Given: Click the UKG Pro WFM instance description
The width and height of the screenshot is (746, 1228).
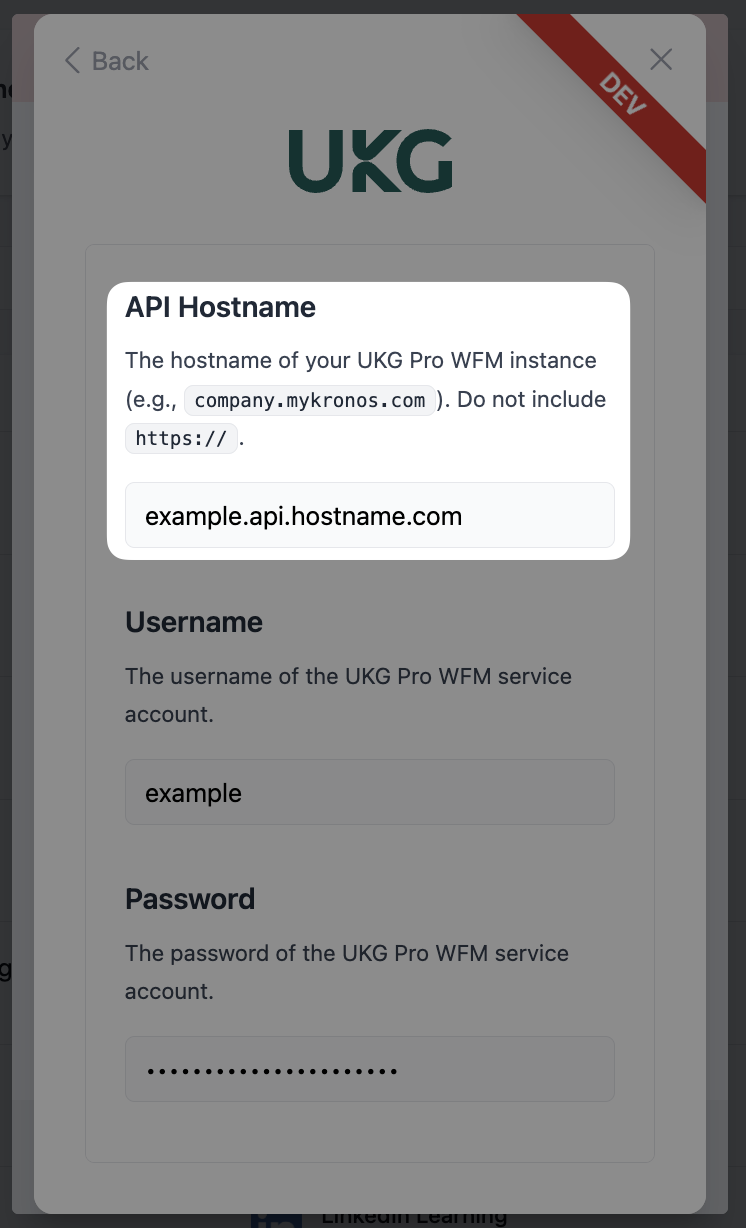Looking at the screenshot, I should [360, 361].
